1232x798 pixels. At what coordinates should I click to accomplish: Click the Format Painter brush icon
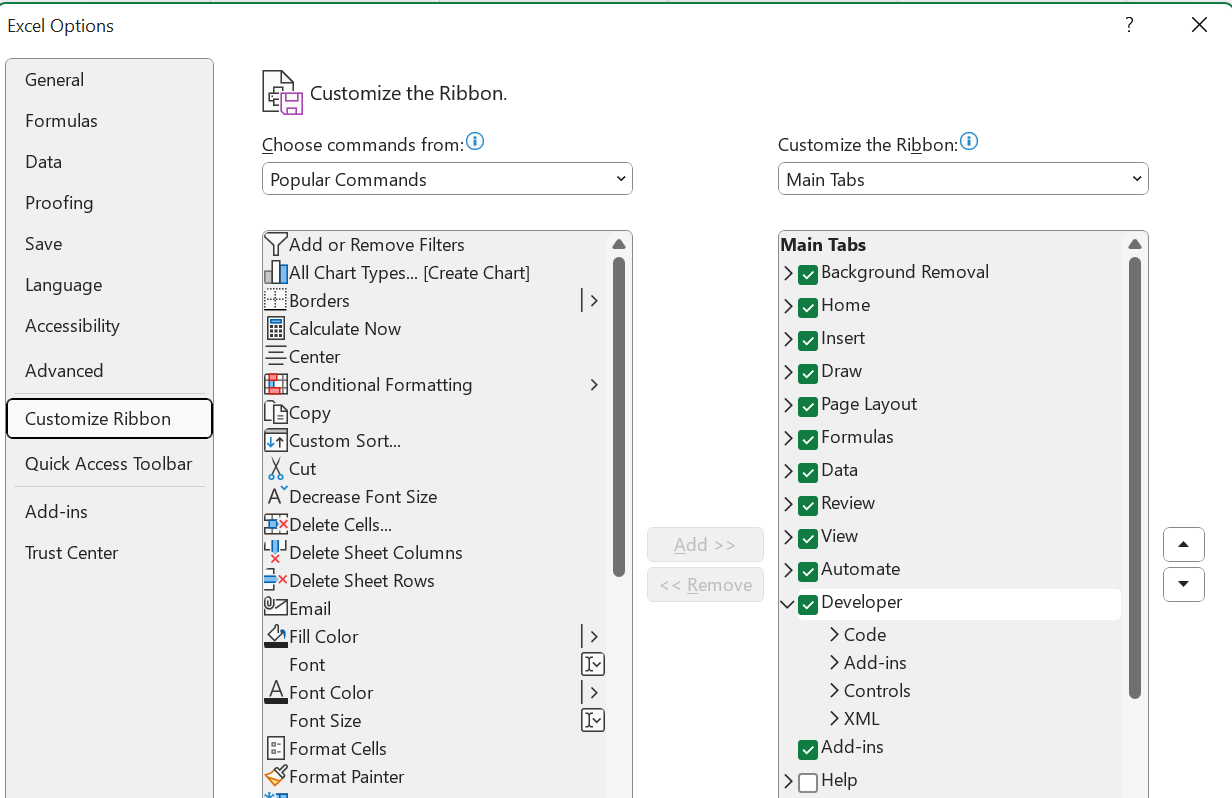pyautogui.click(x=275, y=777)
